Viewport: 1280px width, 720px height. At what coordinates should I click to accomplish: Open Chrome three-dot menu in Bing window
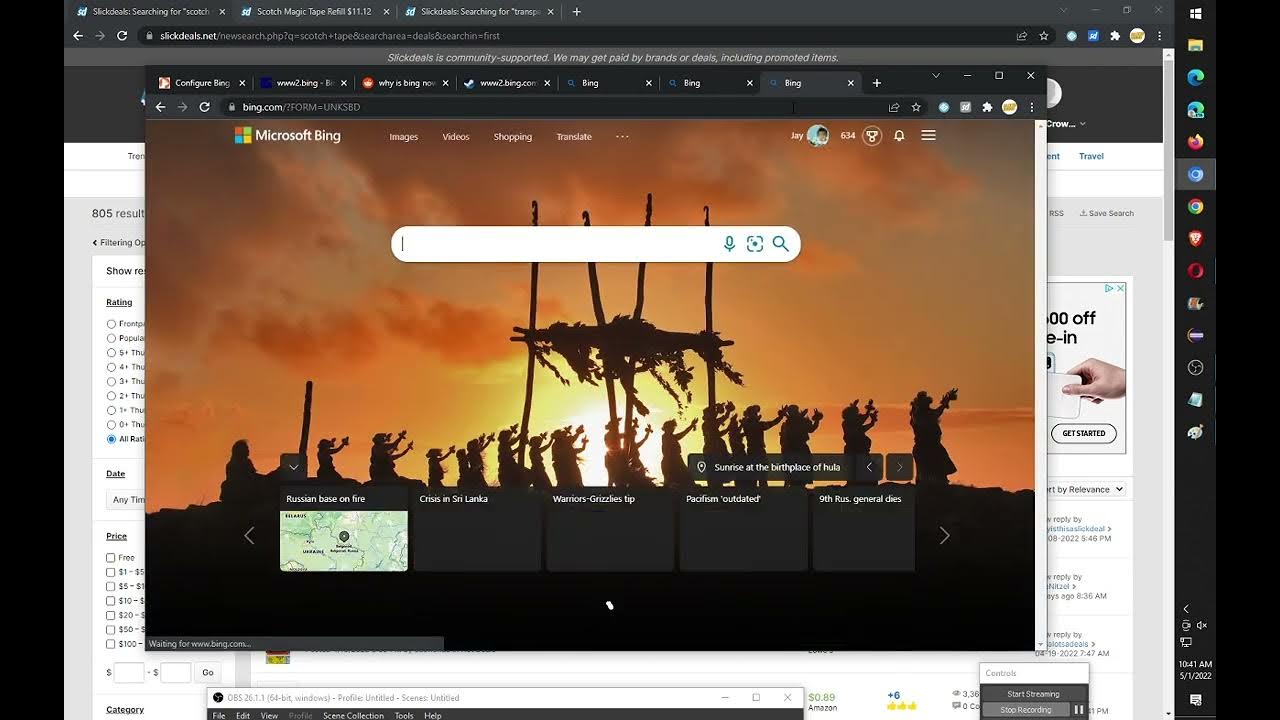tap(1031, 107)
